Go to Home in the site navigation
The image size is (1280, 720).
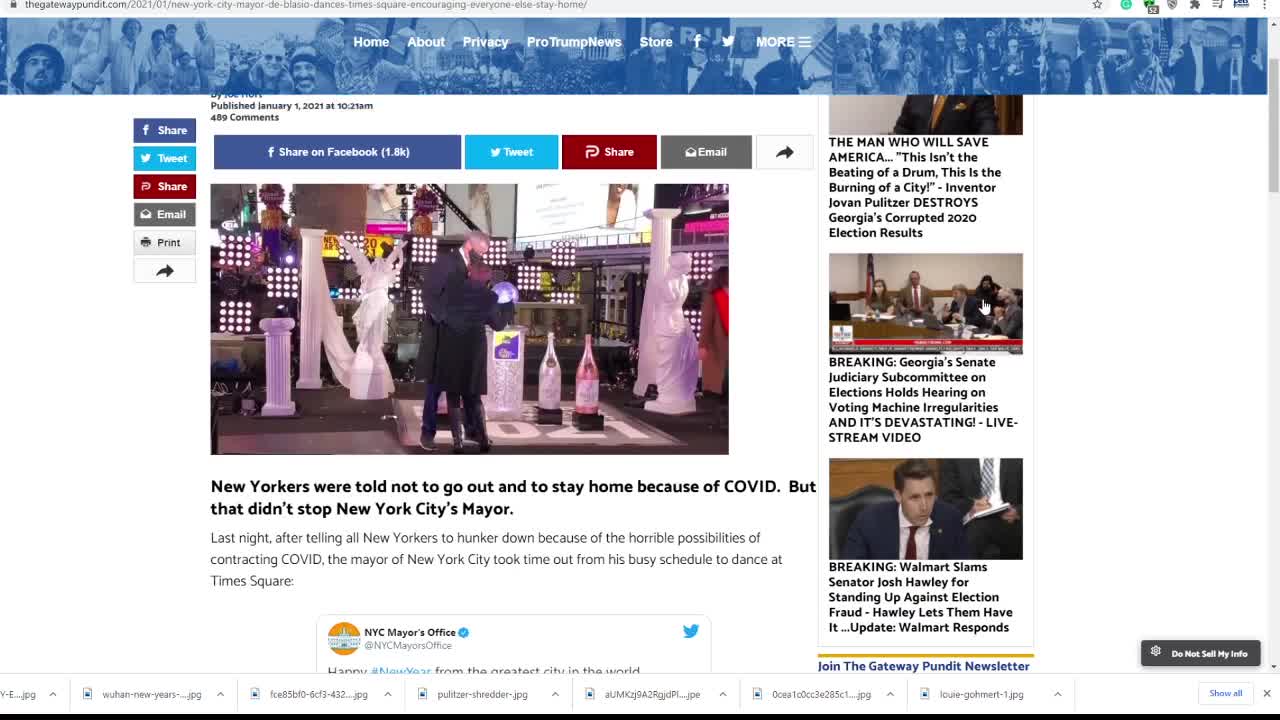(x=371, y=42)
